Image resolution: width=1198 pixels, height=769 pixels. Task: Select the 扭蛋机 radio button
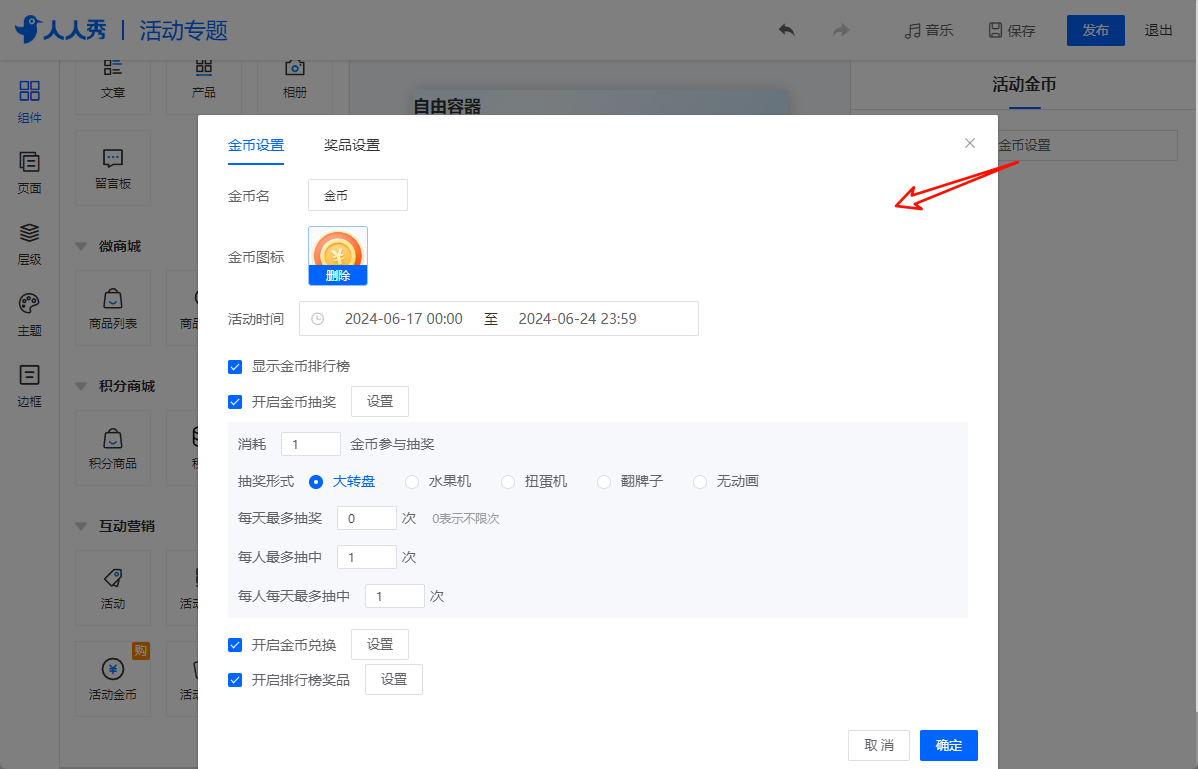tap(508, 482)
